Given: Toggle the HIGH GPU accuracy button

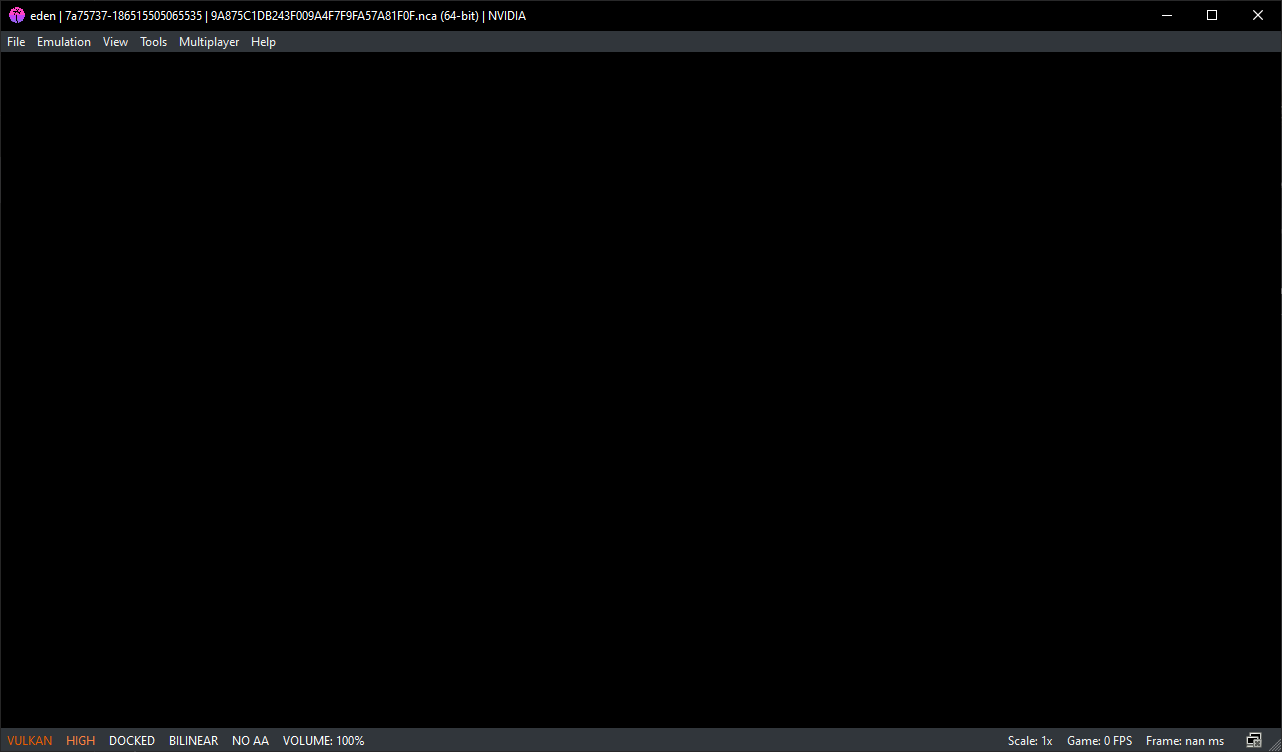Looking at the screenshot, I should coord(81,741).
